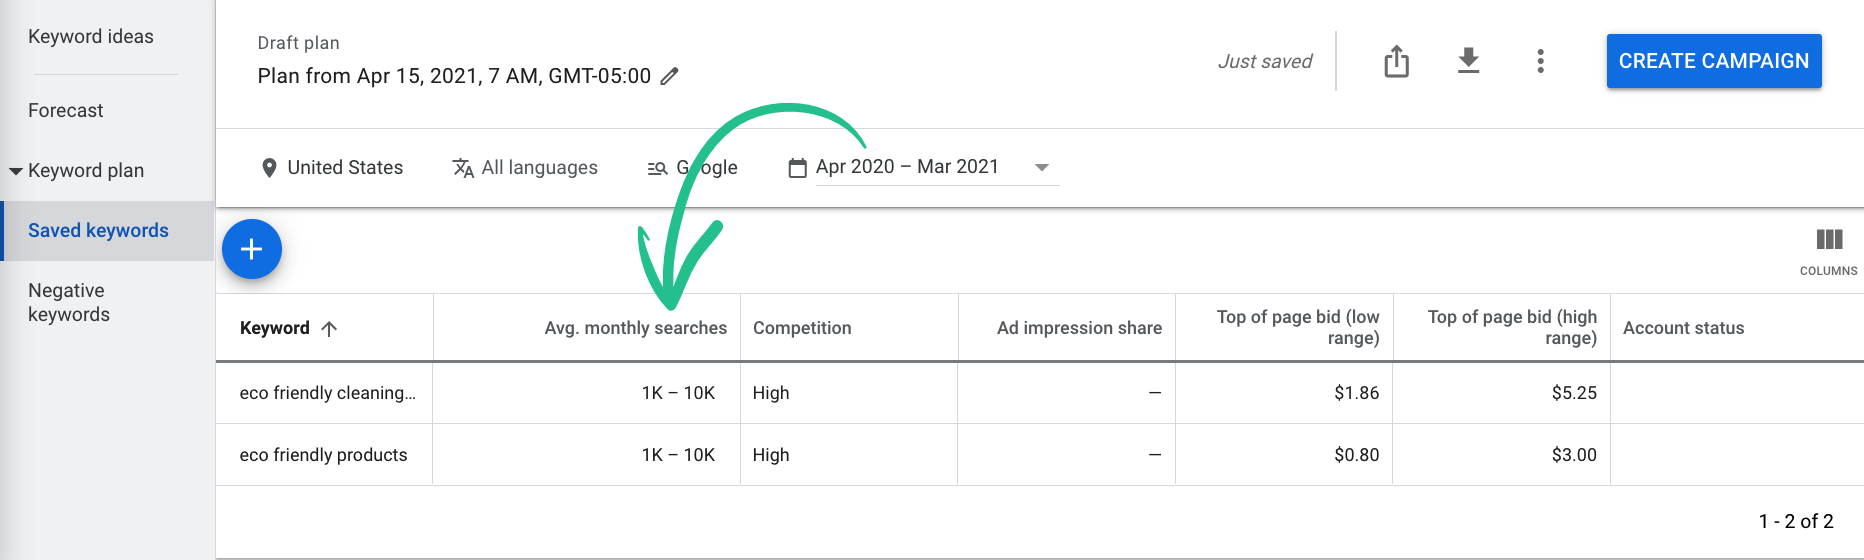Go to Forecast in sidebar
The height and width of the screenshot is (560, 1864).
[66, 111]
